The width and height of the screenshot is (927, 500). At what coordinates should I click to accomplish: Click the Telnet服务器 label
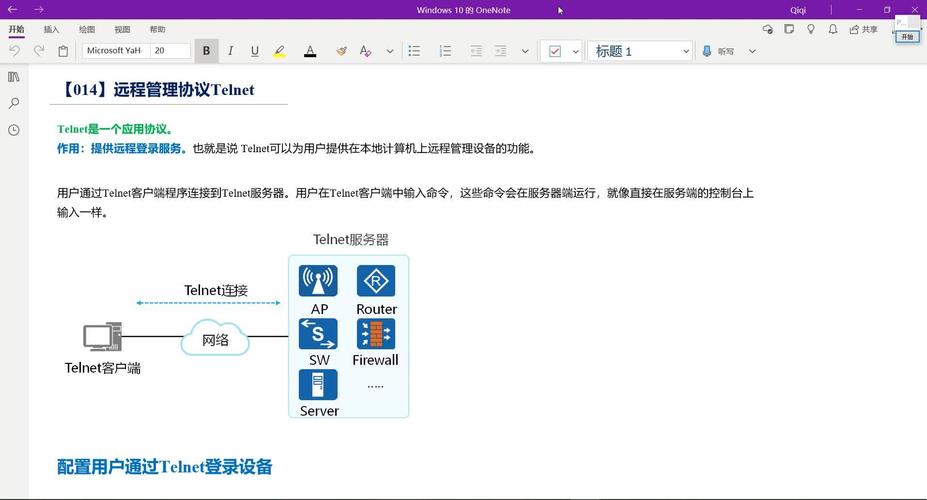point(351,239)
